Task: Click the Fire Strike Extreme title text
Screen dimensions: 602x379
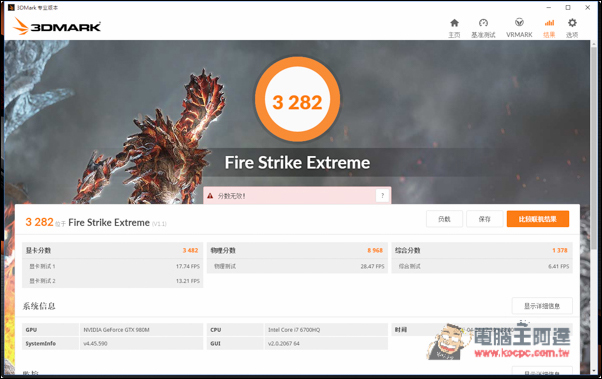Action: (x=297, y=163)
